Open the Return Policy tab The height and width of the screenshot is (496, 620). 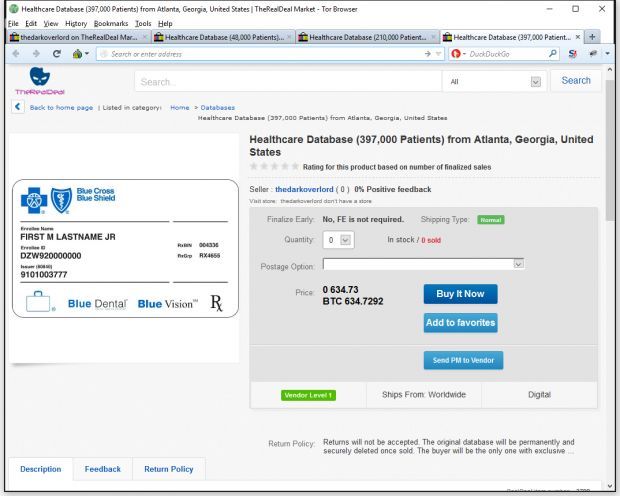pos(169,468)
